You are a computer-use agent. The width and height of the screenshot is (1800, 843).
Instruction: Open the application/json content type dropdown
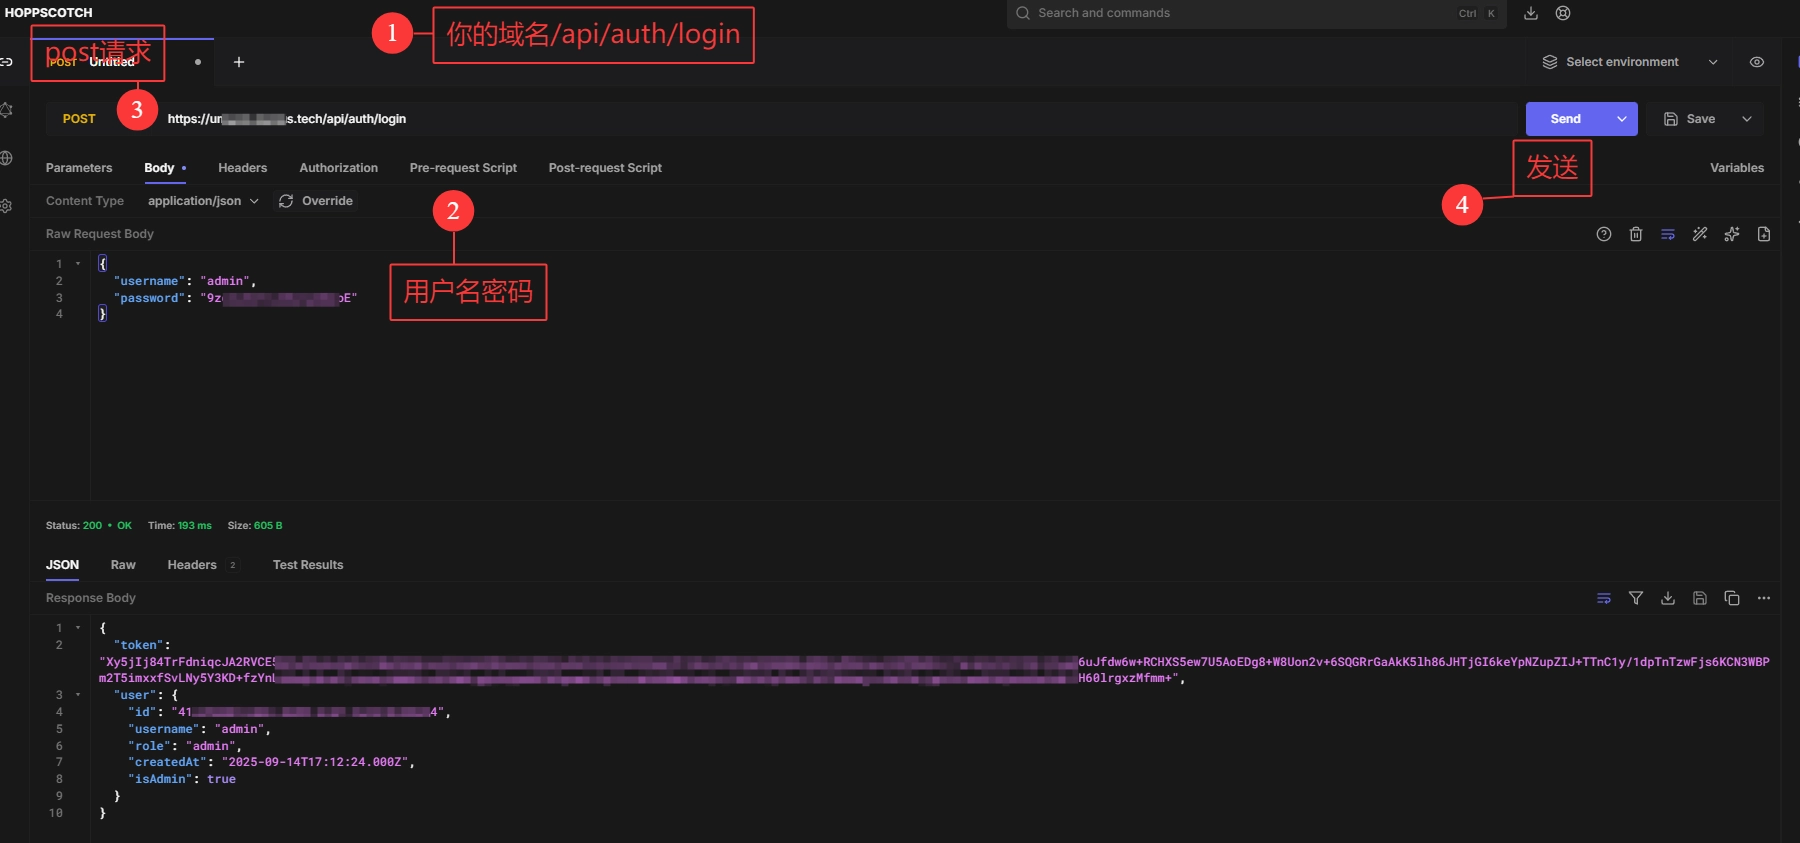pos(203,201)
